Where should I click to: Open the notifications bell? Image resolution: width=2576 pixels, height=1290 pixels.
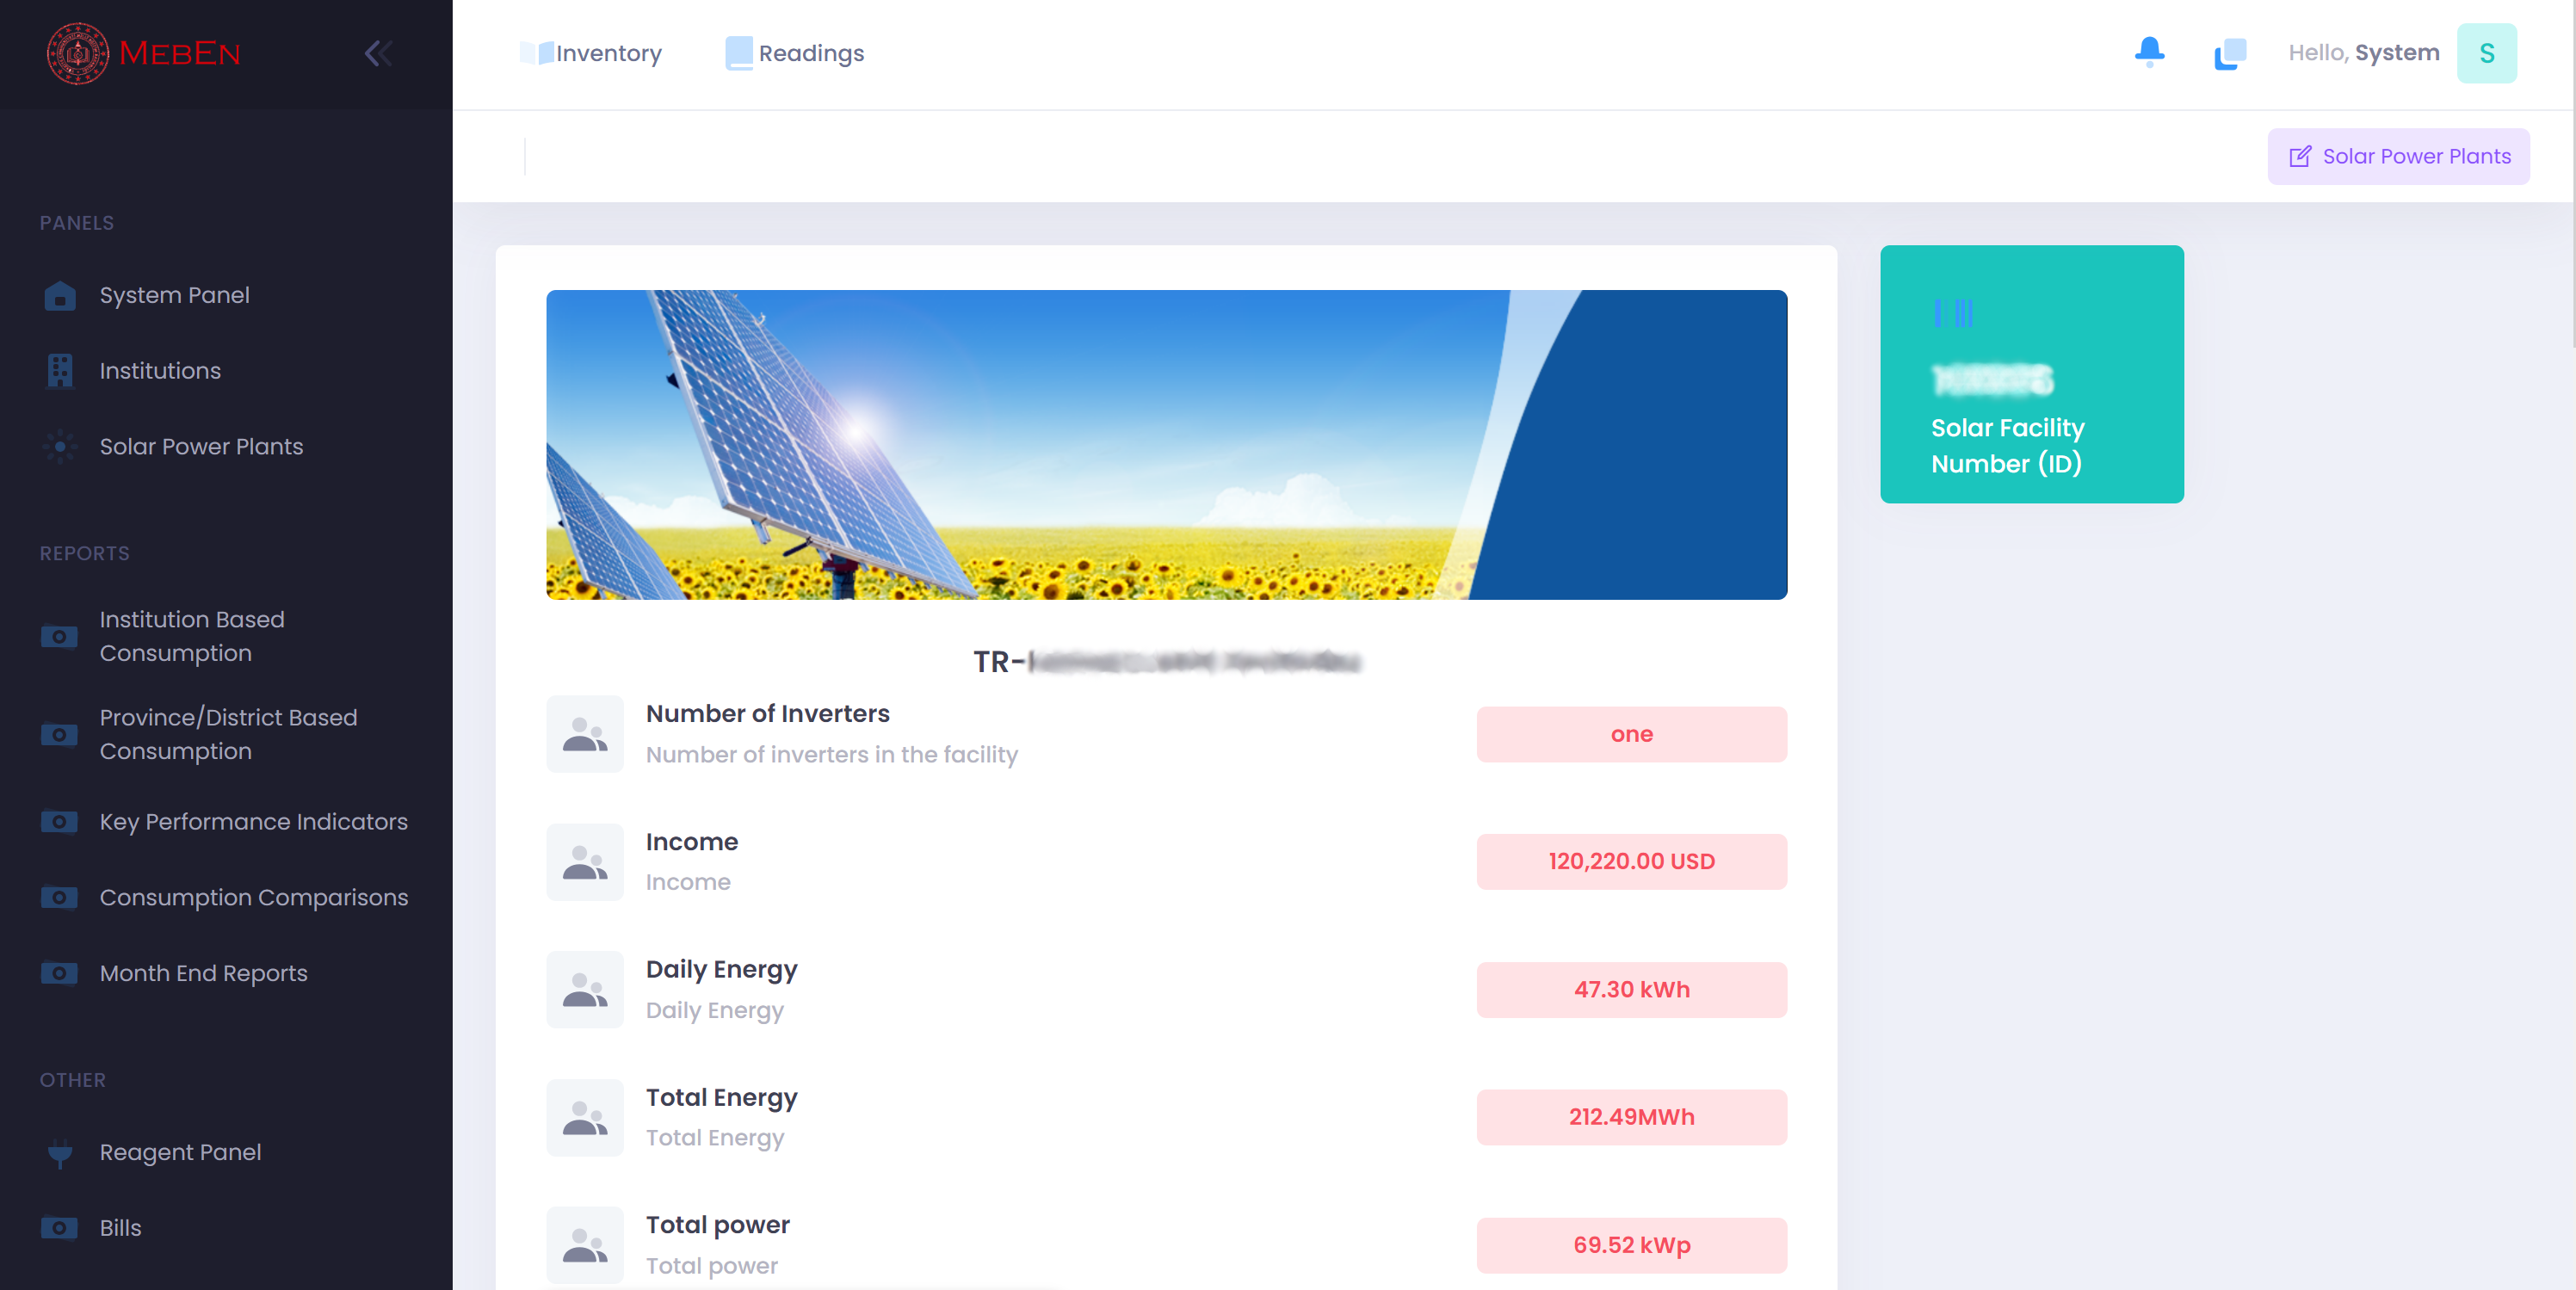[2149, 52]
